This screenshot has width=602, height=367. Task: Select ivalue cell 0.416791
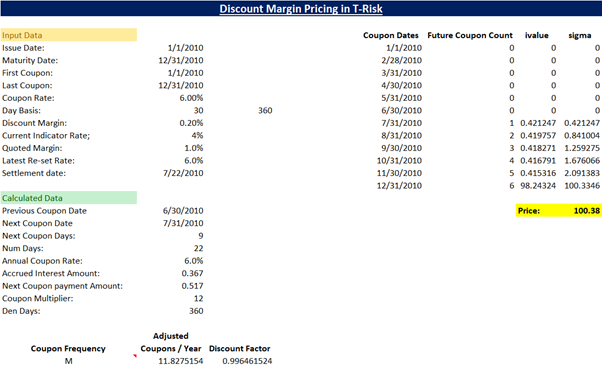(538, 160)
